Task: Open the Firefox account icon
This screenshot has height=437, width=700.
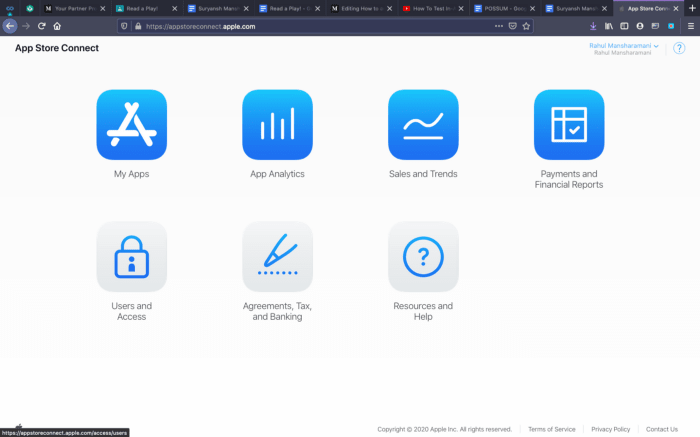Action: pyautogui.click(x=640, y=26)
